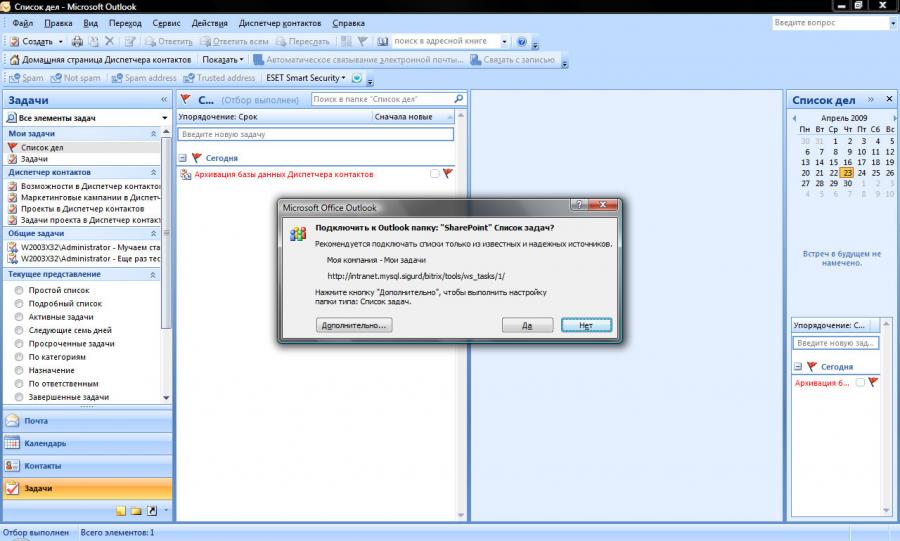Click Forward (Переслать) toolbar button
The width and height of the screenshot is (900, 541).
pyautogui.click(x=302, y=41)
